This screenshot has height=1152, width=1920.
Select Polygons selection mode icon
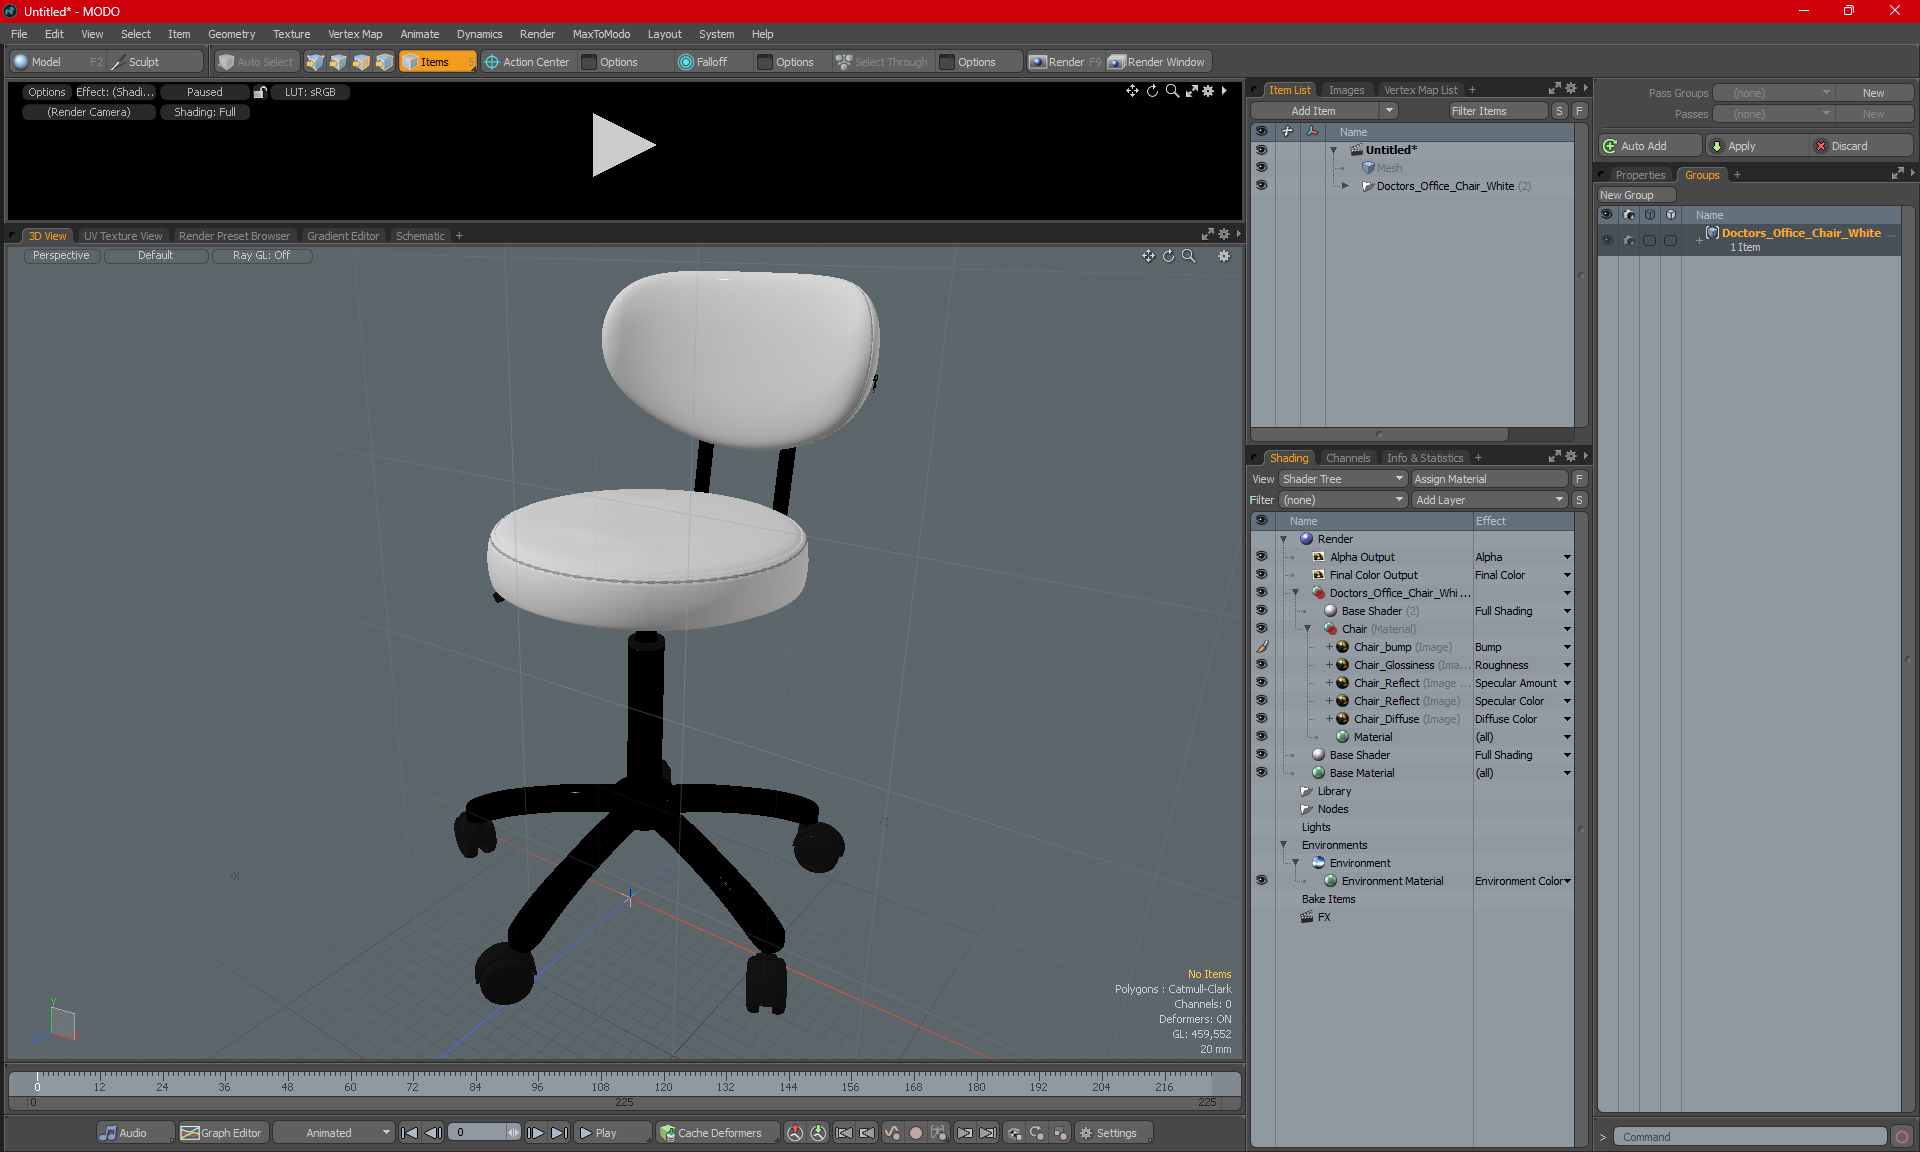(x=361, y=62)
